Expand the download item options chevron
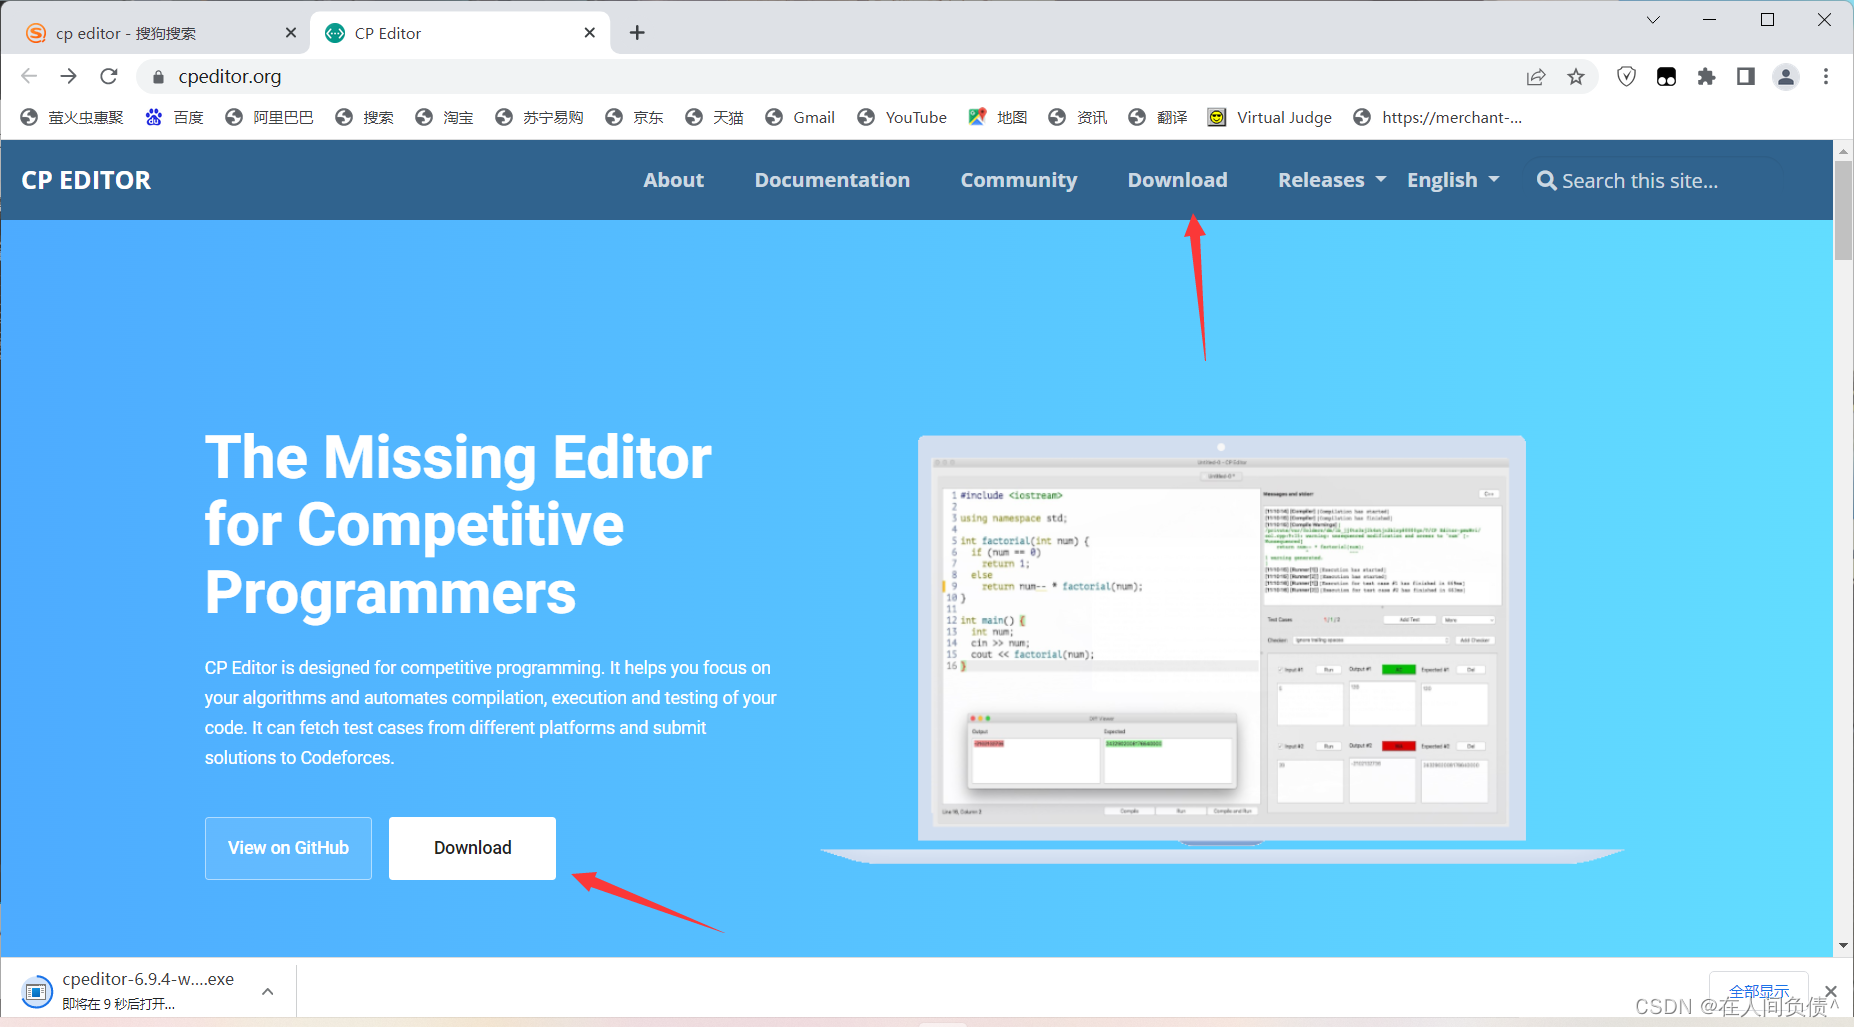Viewport: 1854px width, 1027px height. [x=268, y=991]
